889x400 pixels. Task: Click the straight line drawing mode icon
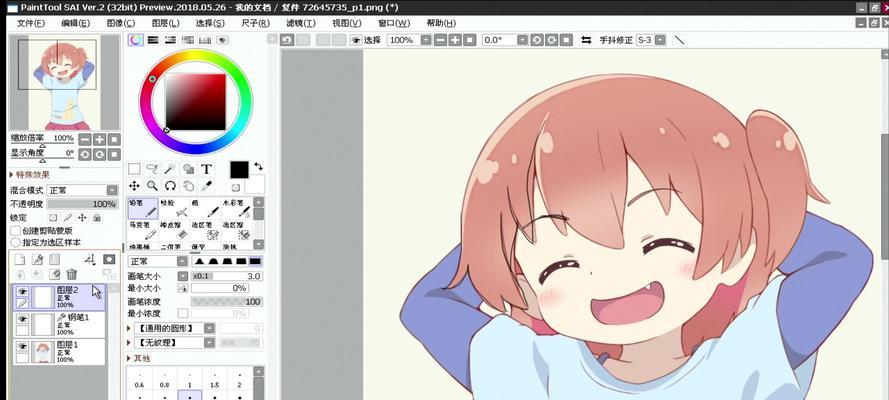[x=679, y=40]
